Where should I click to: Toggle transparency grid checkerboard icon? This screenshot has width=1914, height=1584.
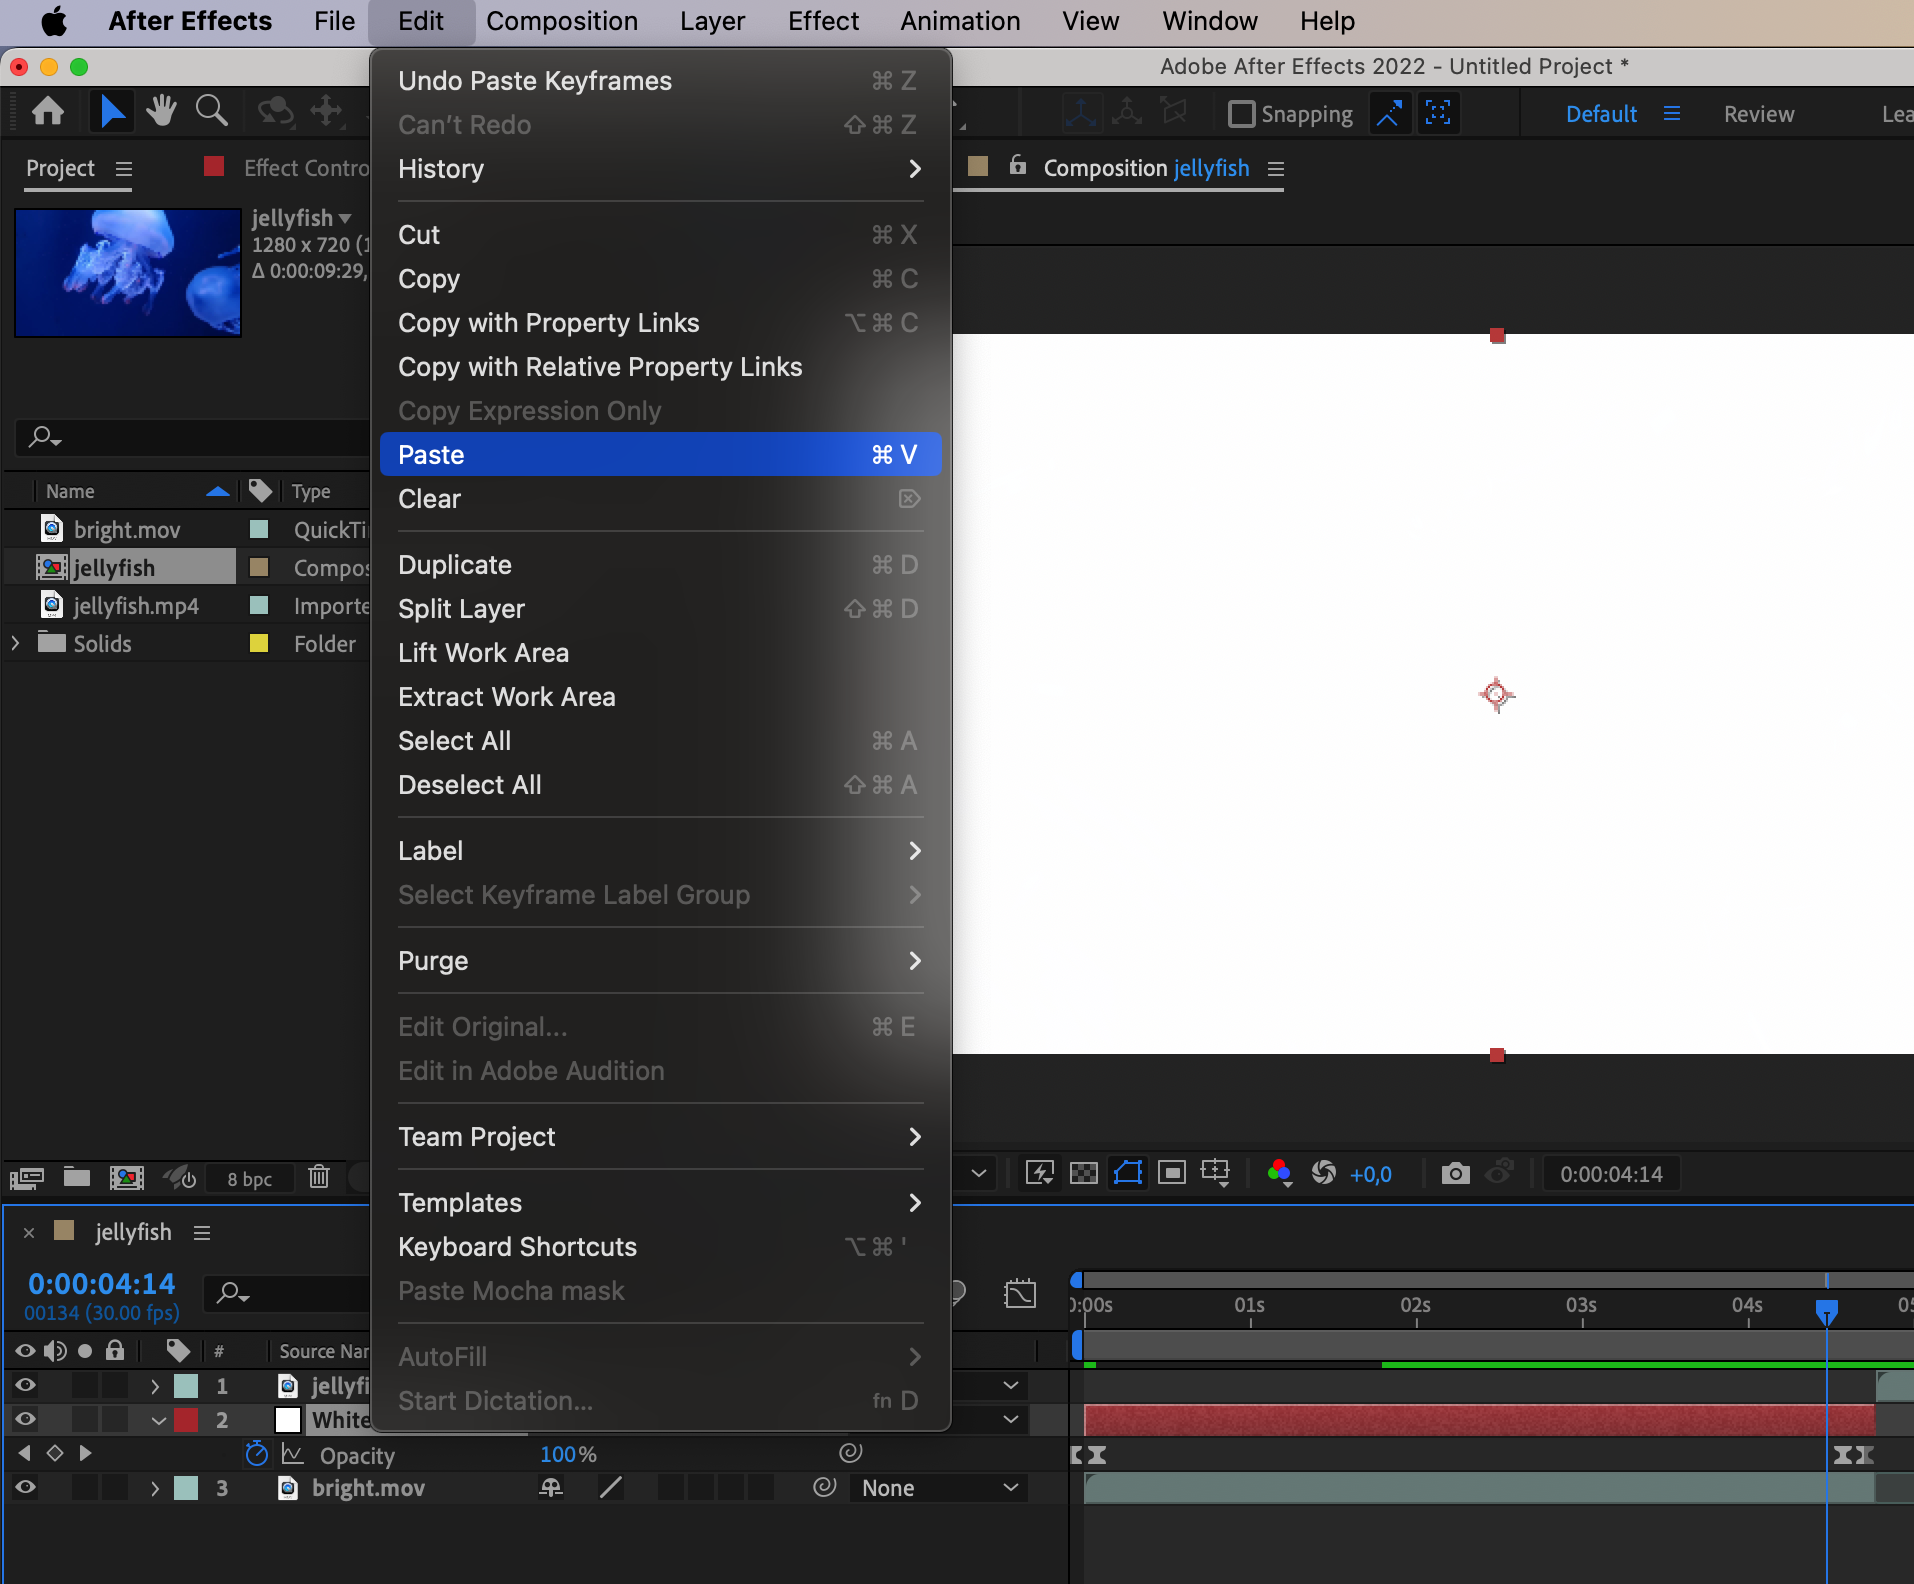1084,1173
